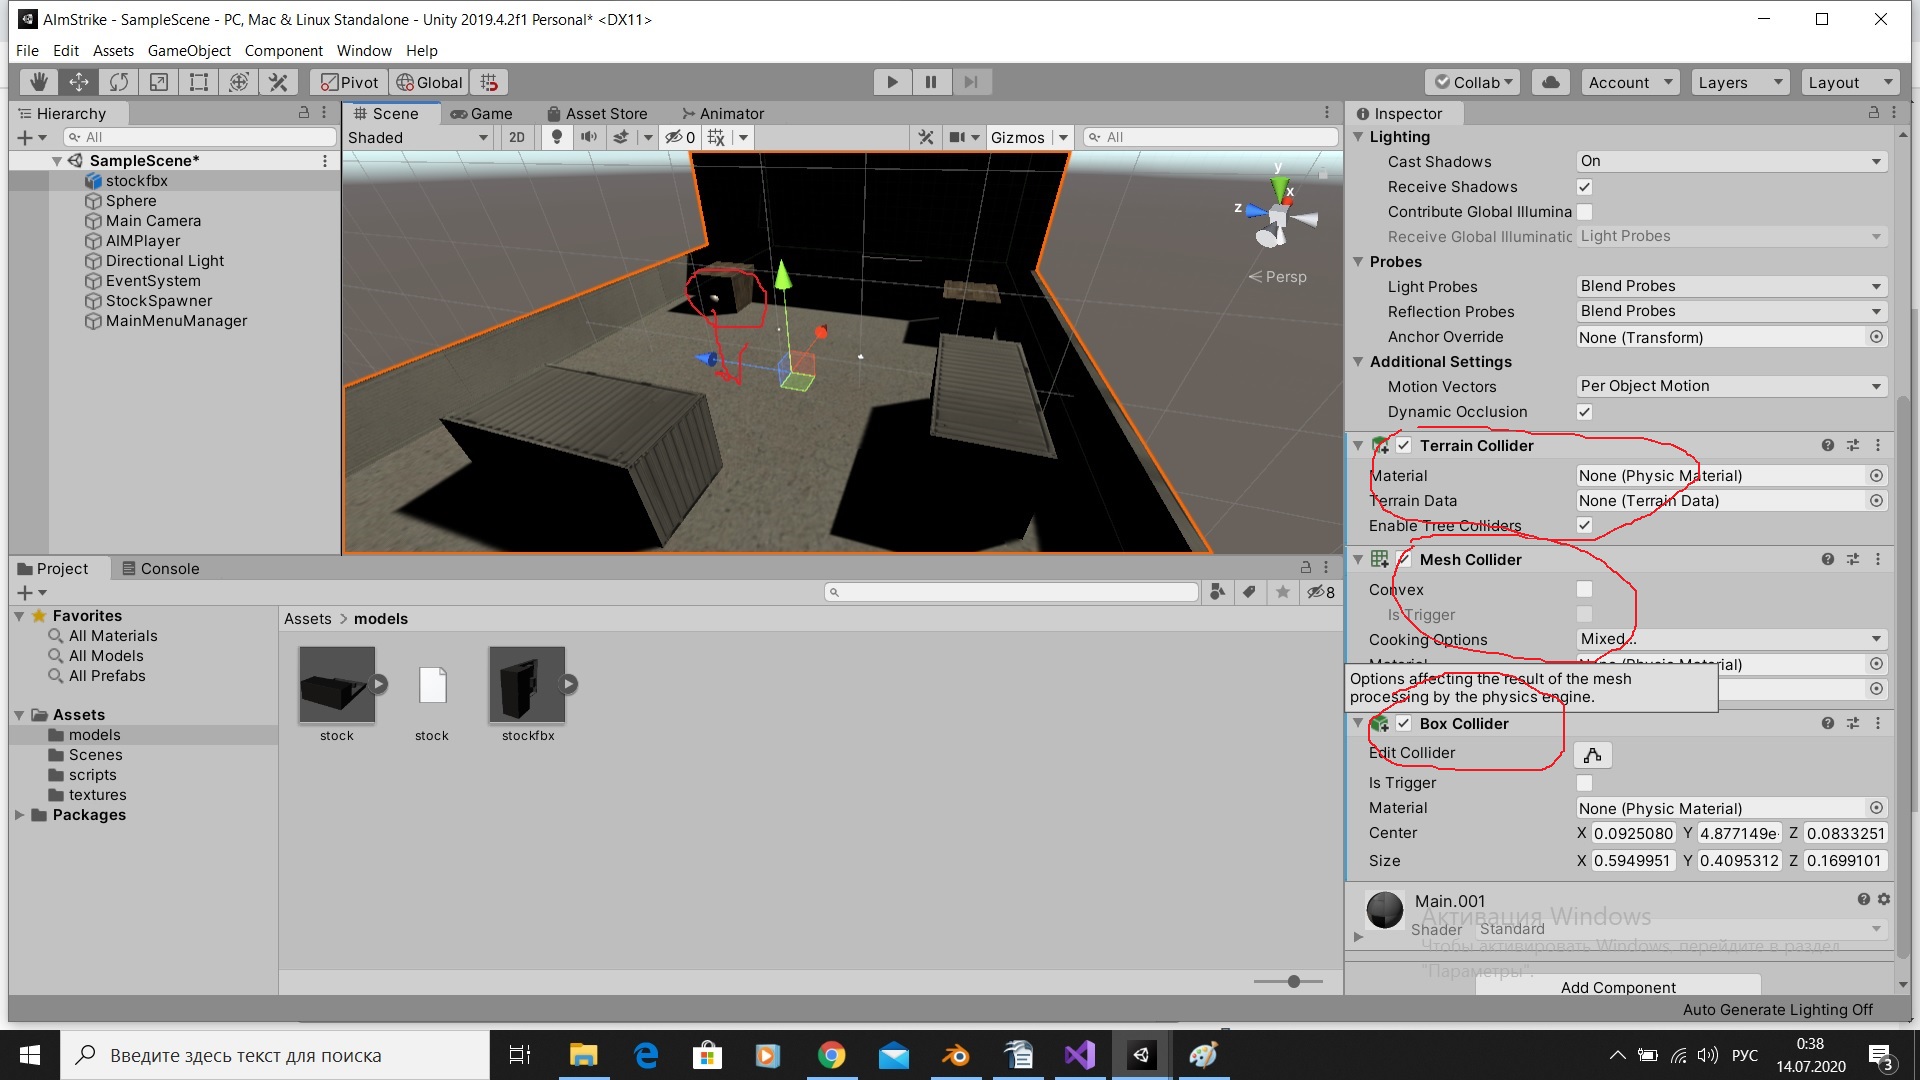Select the Scale tool
This screenshot has height=1080, width=1920.
click(x=159, y=82)
